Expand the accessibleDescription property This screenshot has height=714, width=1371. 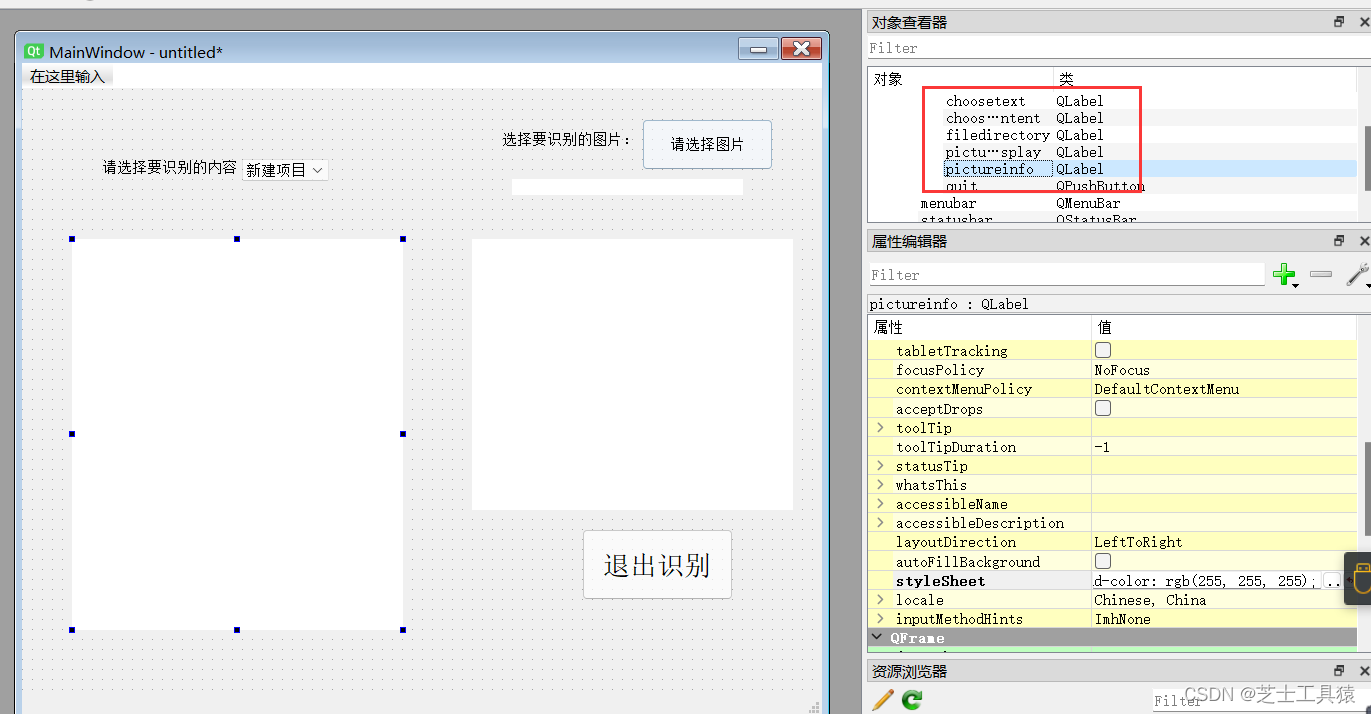(x=880, y=522)
